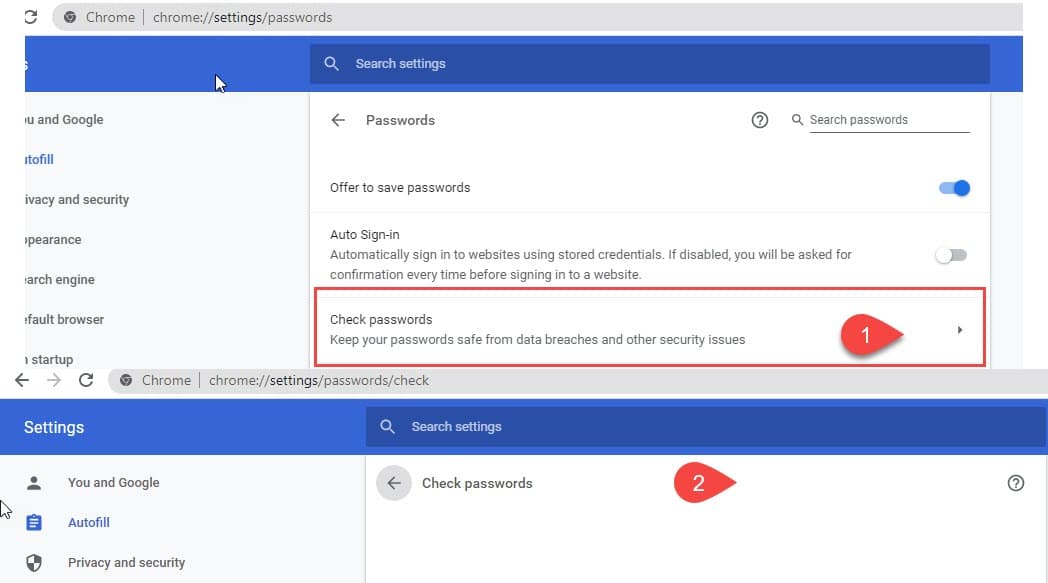
Task: Click the reload icon in lower browser toolbar
Action: pos(86,380)
